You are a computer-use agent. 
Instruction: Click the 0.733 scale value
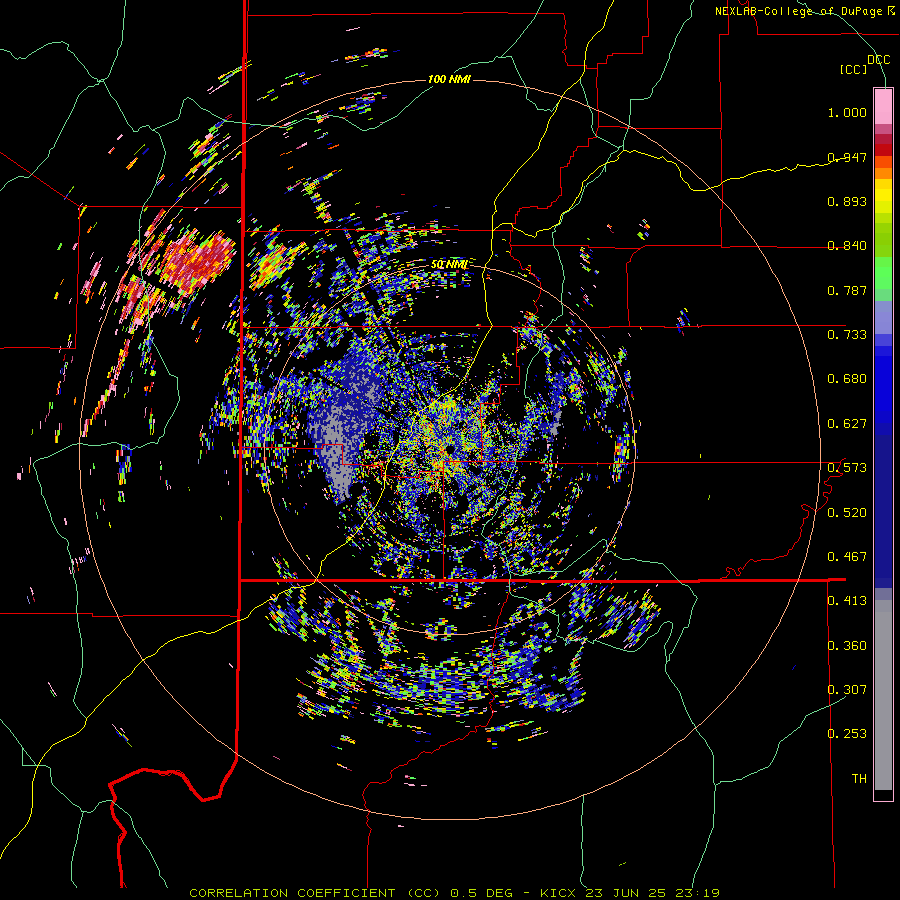tap(847, 335)
